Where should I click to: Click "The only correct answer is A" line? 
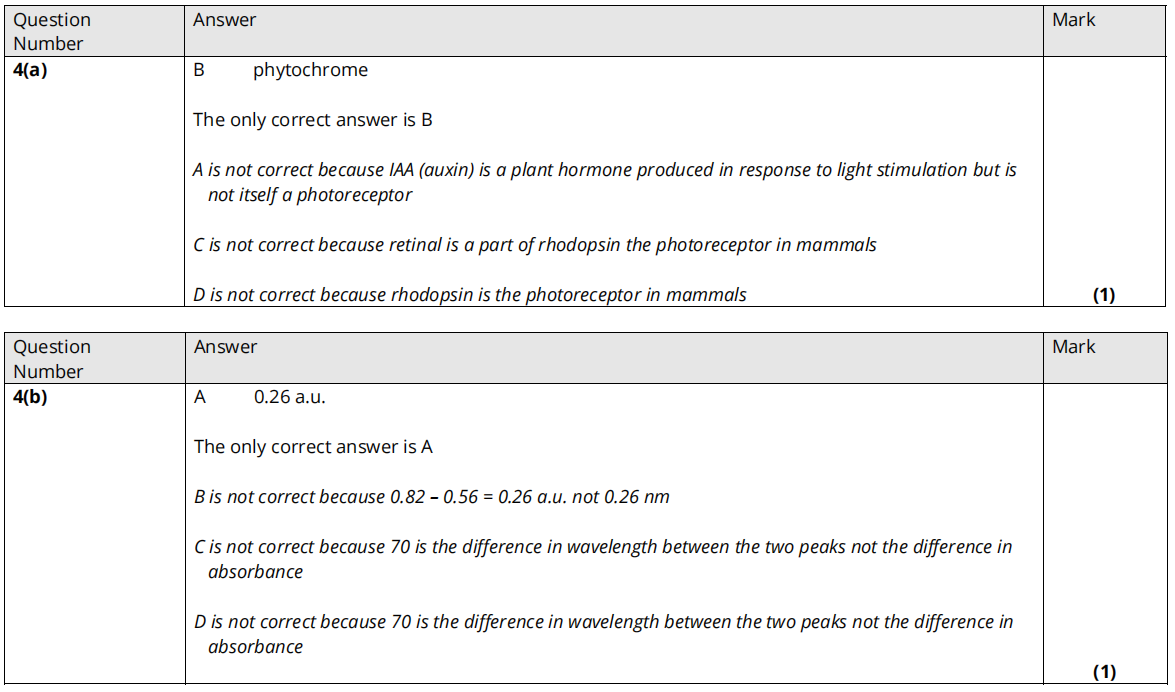313,447
